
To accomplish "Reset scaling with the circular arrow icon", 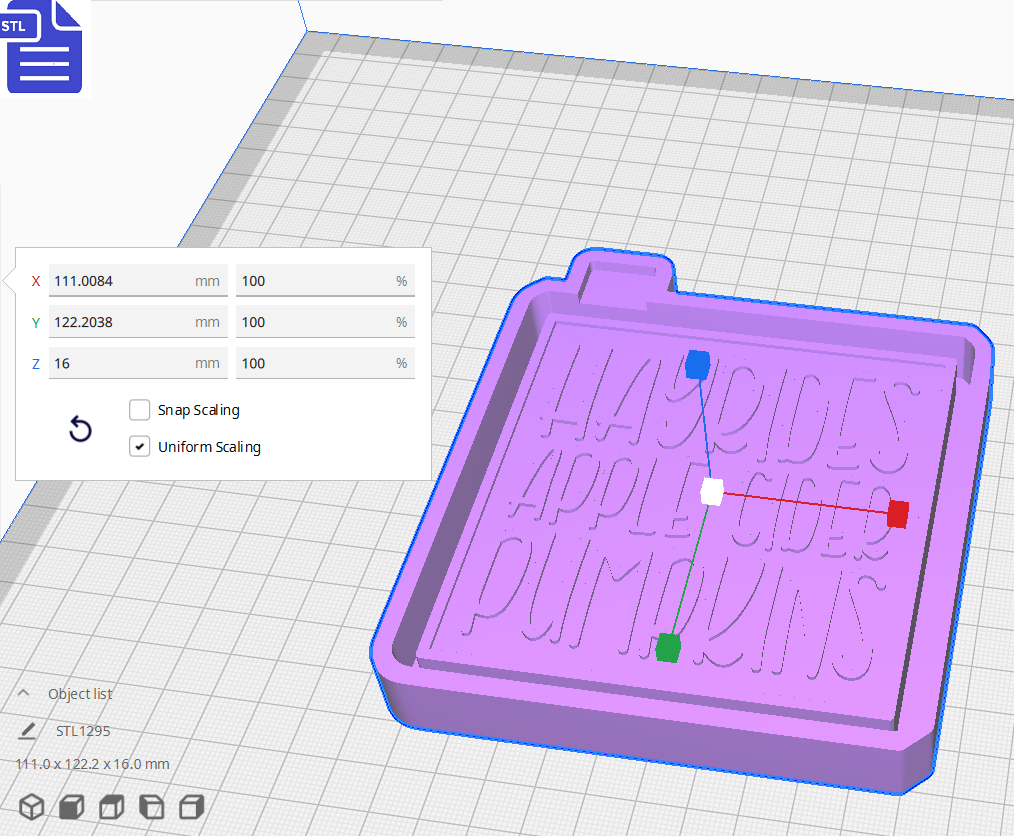I will (80, 428).
